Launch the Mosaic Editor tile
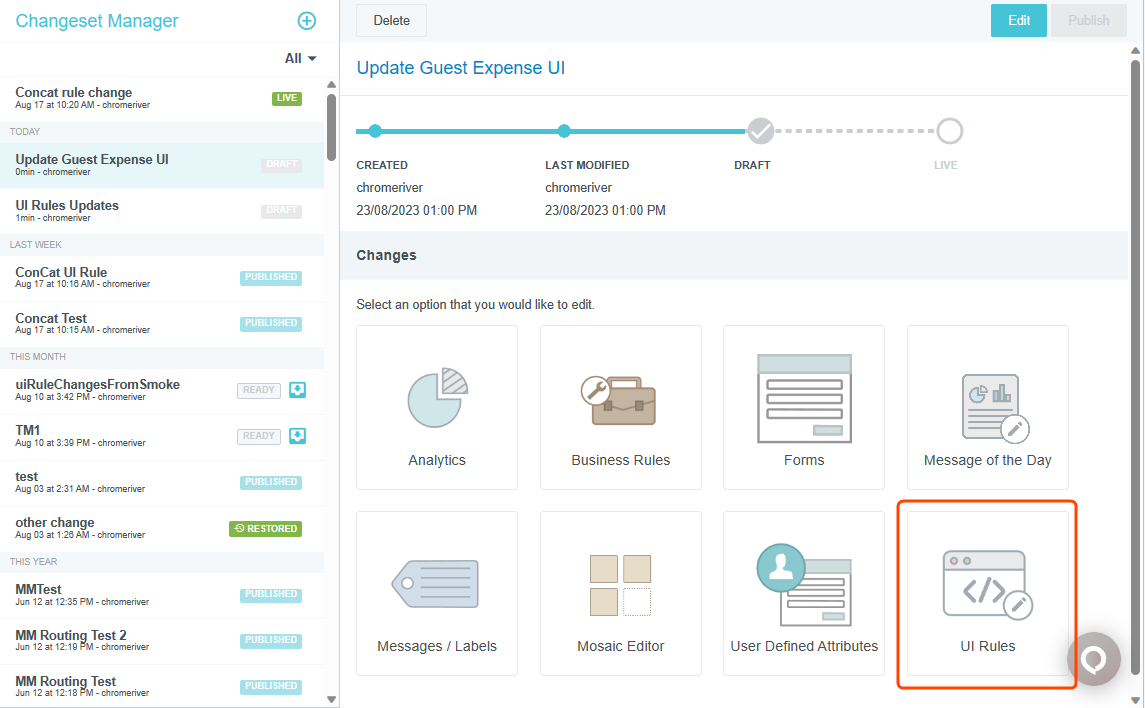 tap(620, 593)
